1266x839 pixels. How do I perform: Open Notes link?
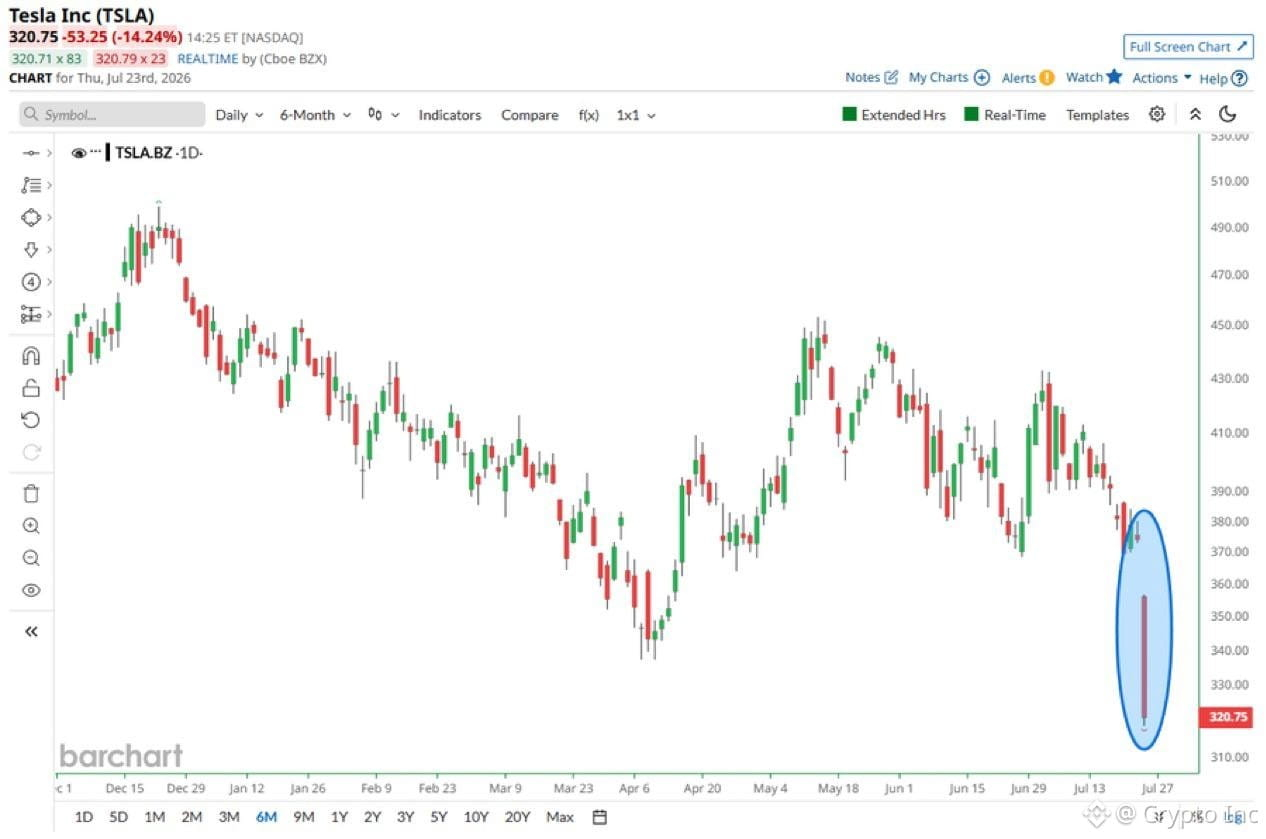pos(872,77)
